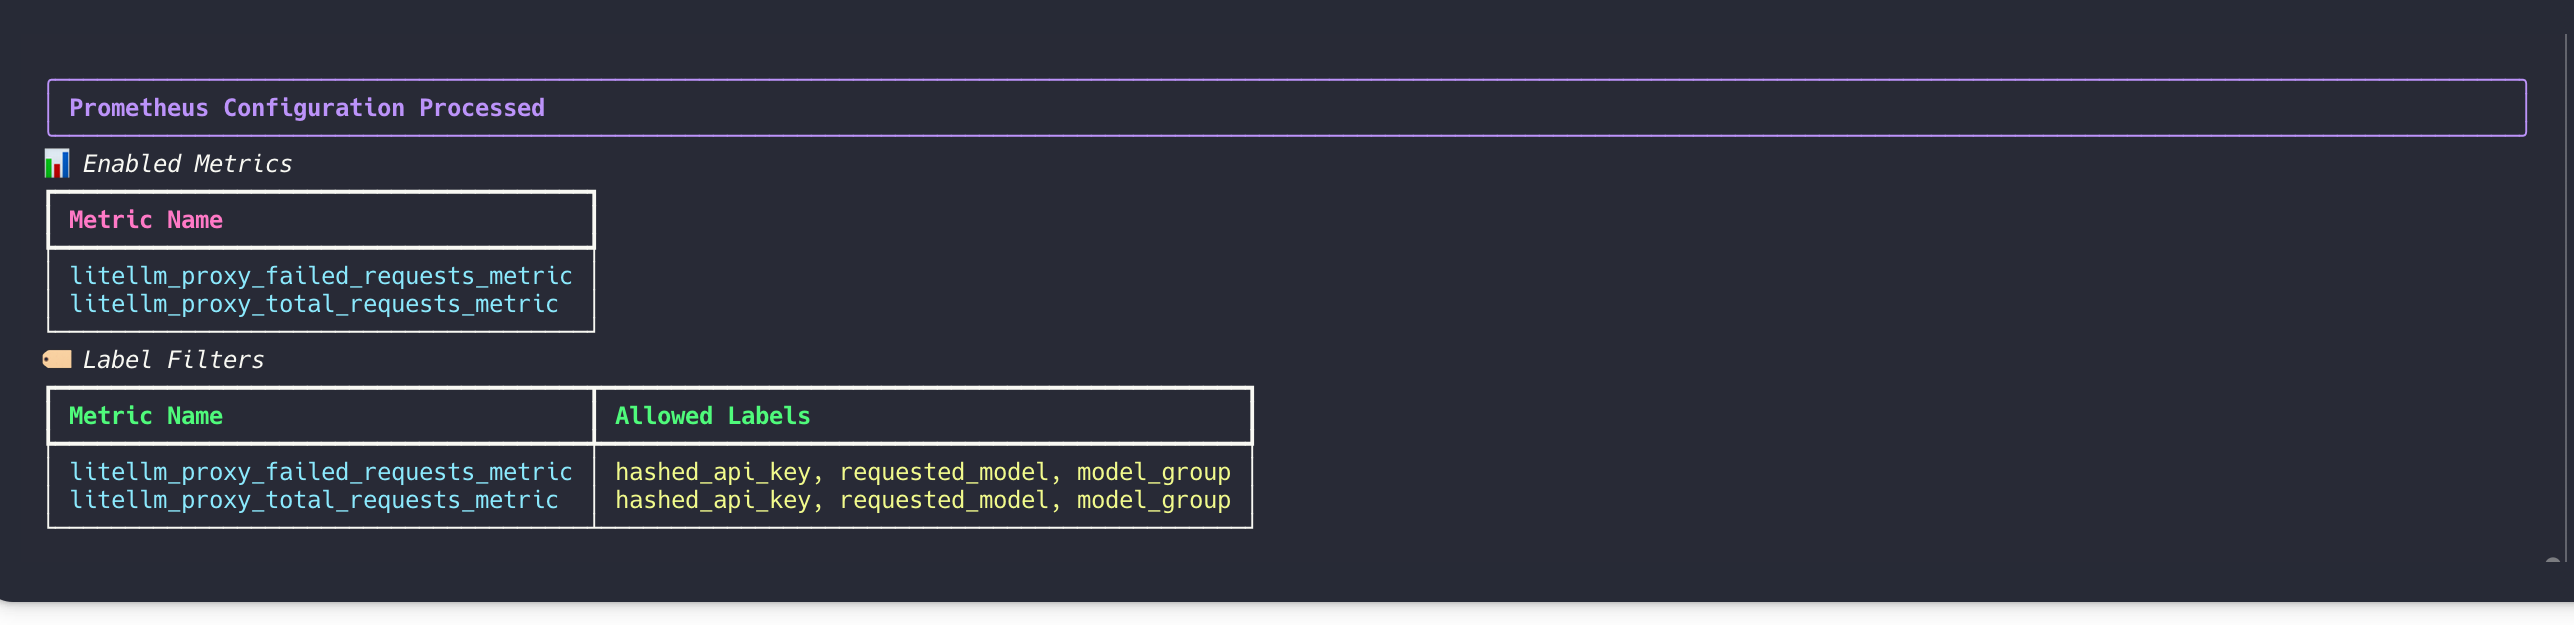Click requested_model label in the failed requests row
Screen dimensions: 2574x625
943,472
